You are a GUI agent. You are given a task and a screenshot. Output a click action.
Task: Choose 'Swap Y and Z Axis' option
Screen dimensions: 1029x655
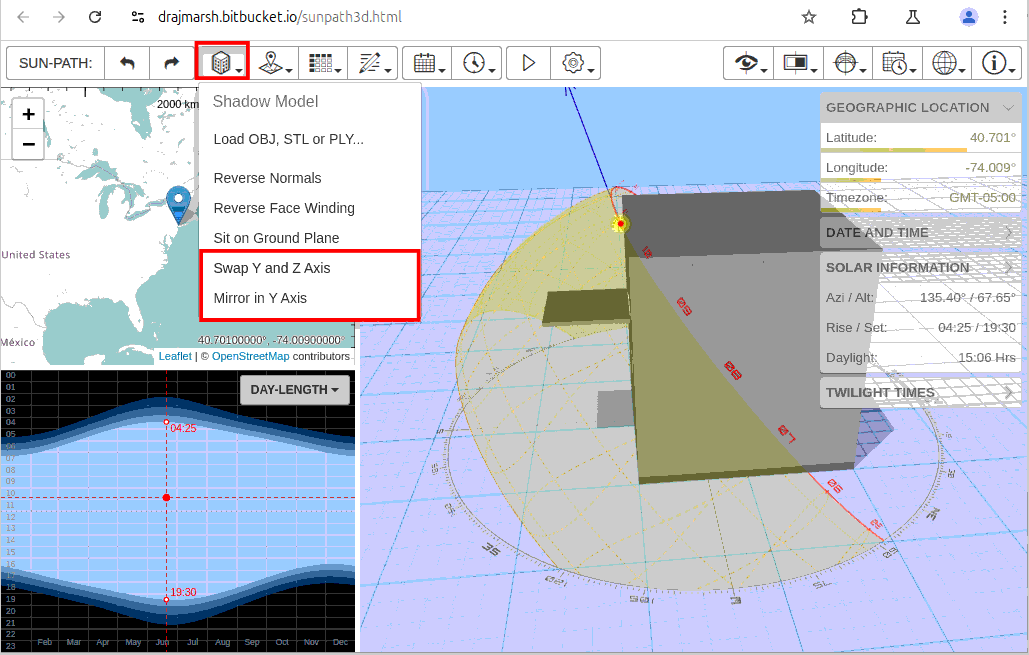click(272, 268)
